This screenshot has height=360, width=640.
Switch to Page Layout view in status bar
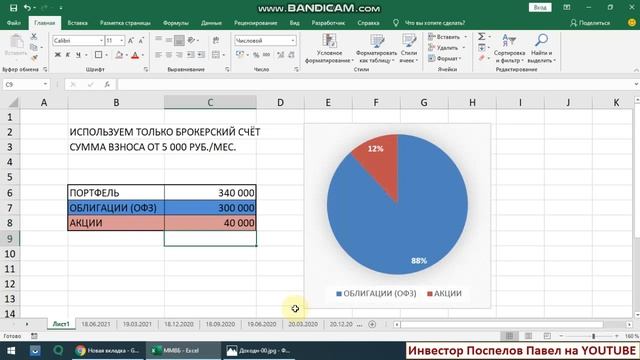click(528, 336)
